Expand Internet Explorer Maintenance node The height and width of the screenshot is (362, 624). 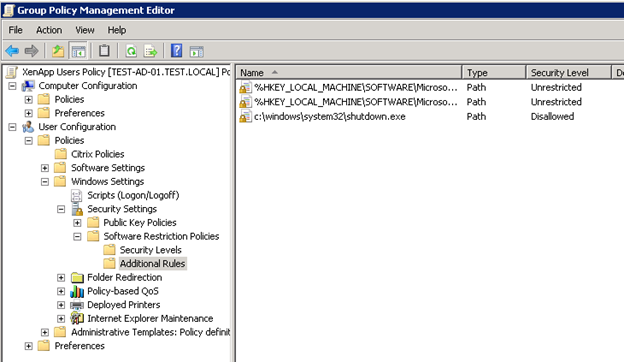[61, 319]
